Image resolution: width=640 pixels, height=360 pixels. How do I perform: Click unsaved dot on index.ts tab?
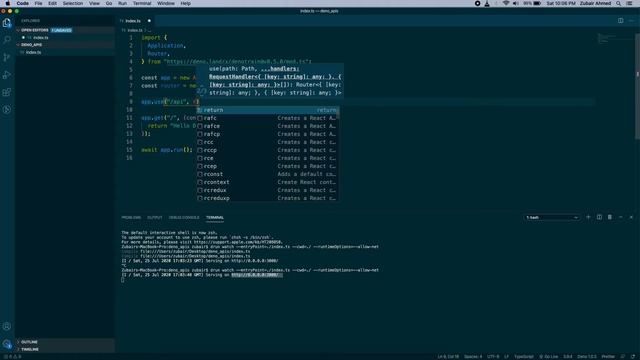coord(149,21)
